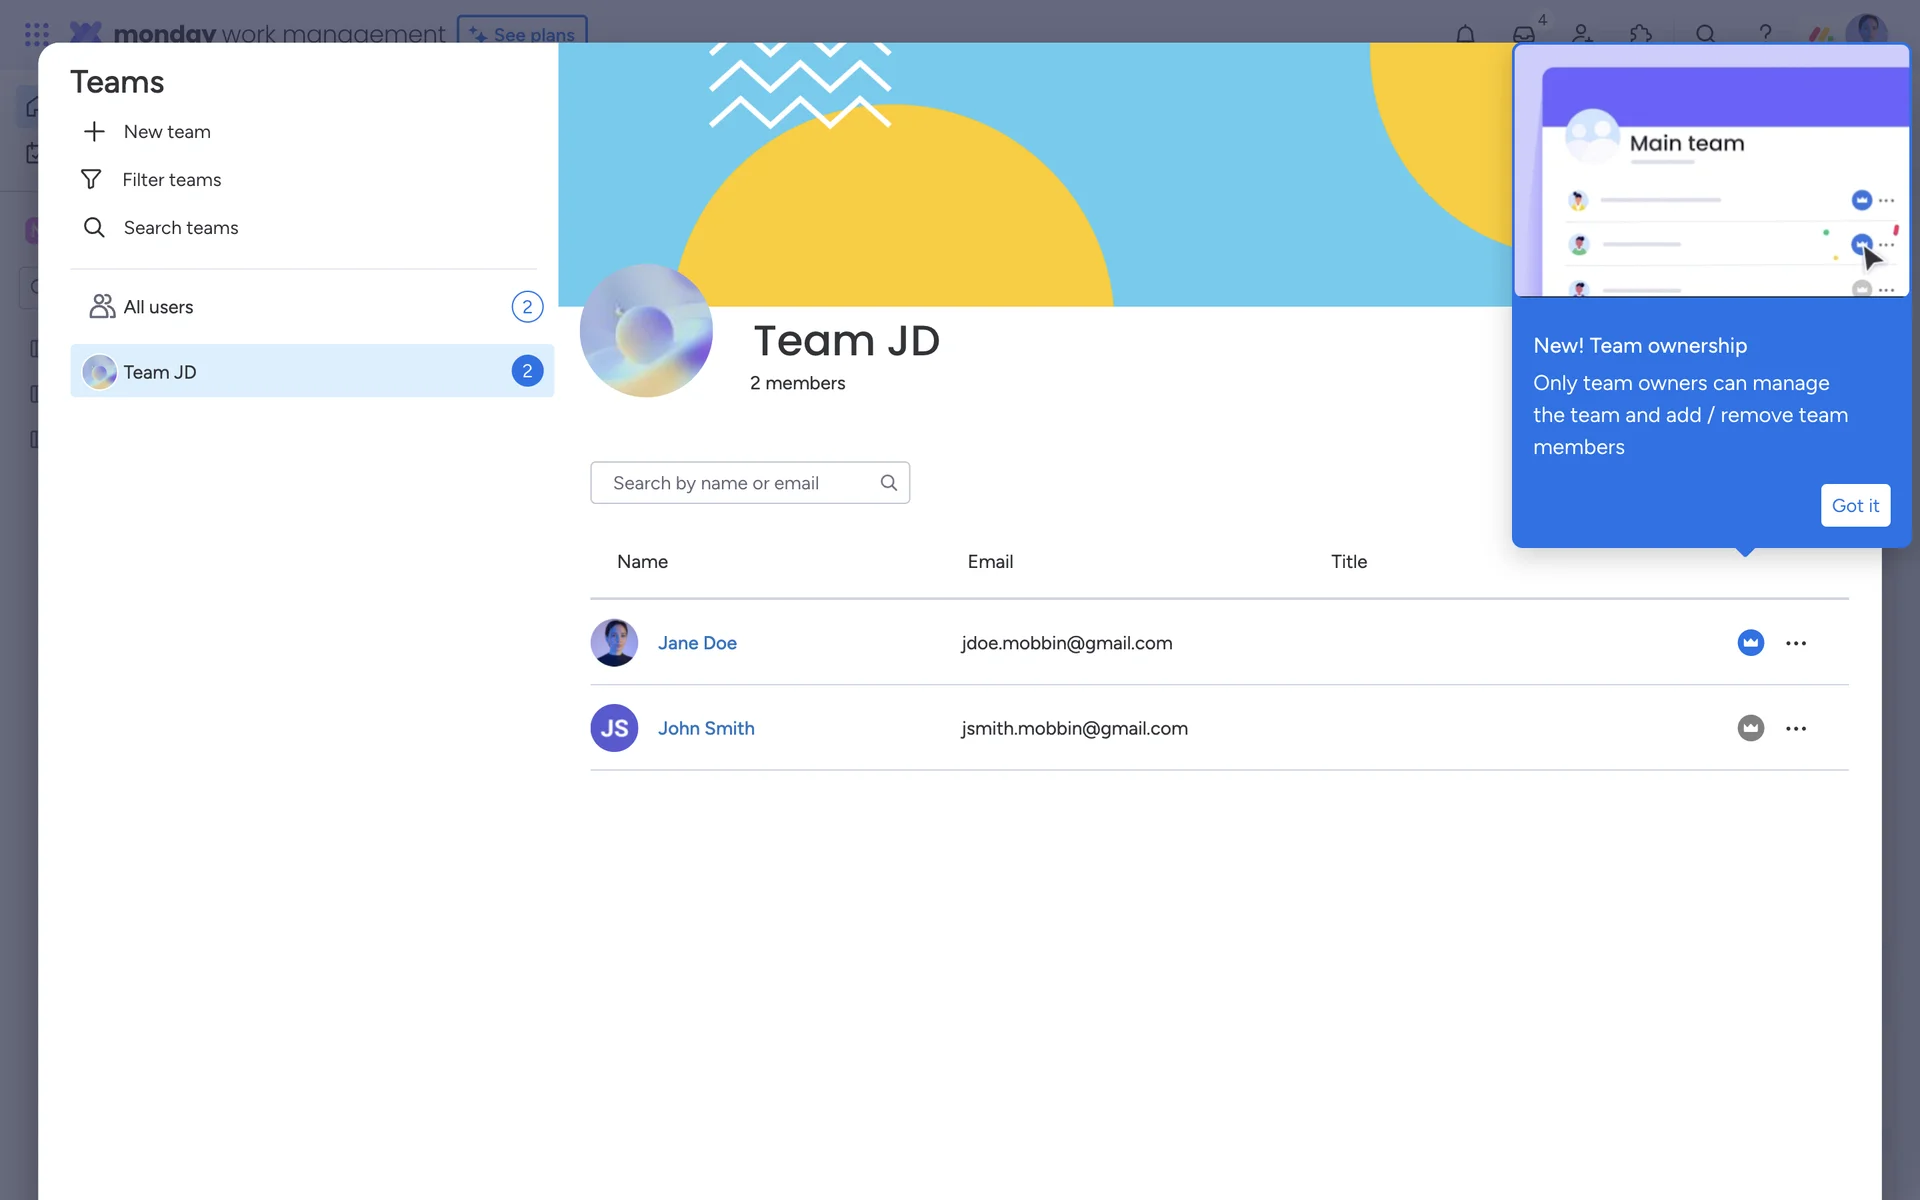The width and height of the screenshot is (1920, 1200).
Task: Open Jane Doe's three-dot options menu
Action: [x=1796, y=643]
